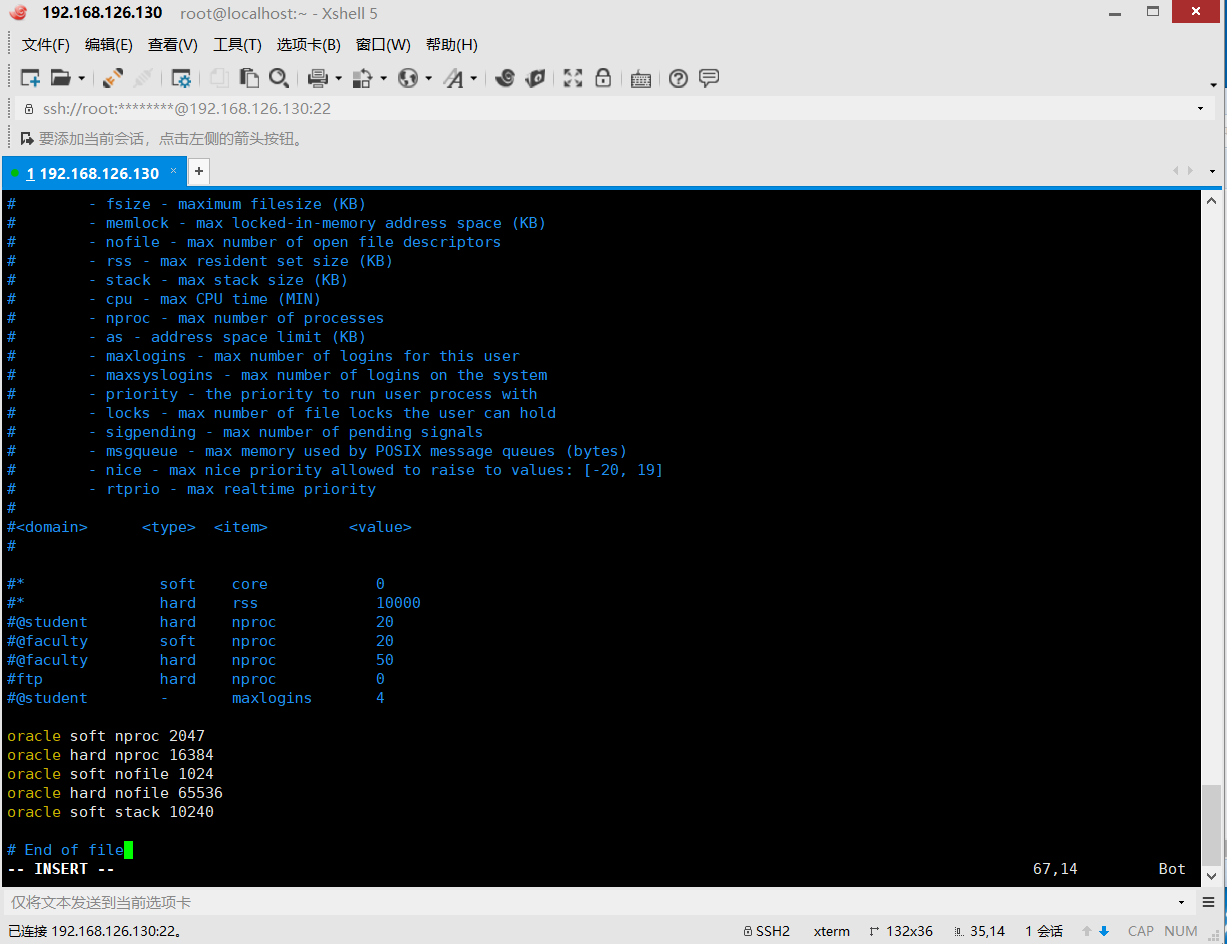This screenshot has height=944, width=1227.
Task: Click the speech bubble feedback icon
Action: click(x=709, y=78)
